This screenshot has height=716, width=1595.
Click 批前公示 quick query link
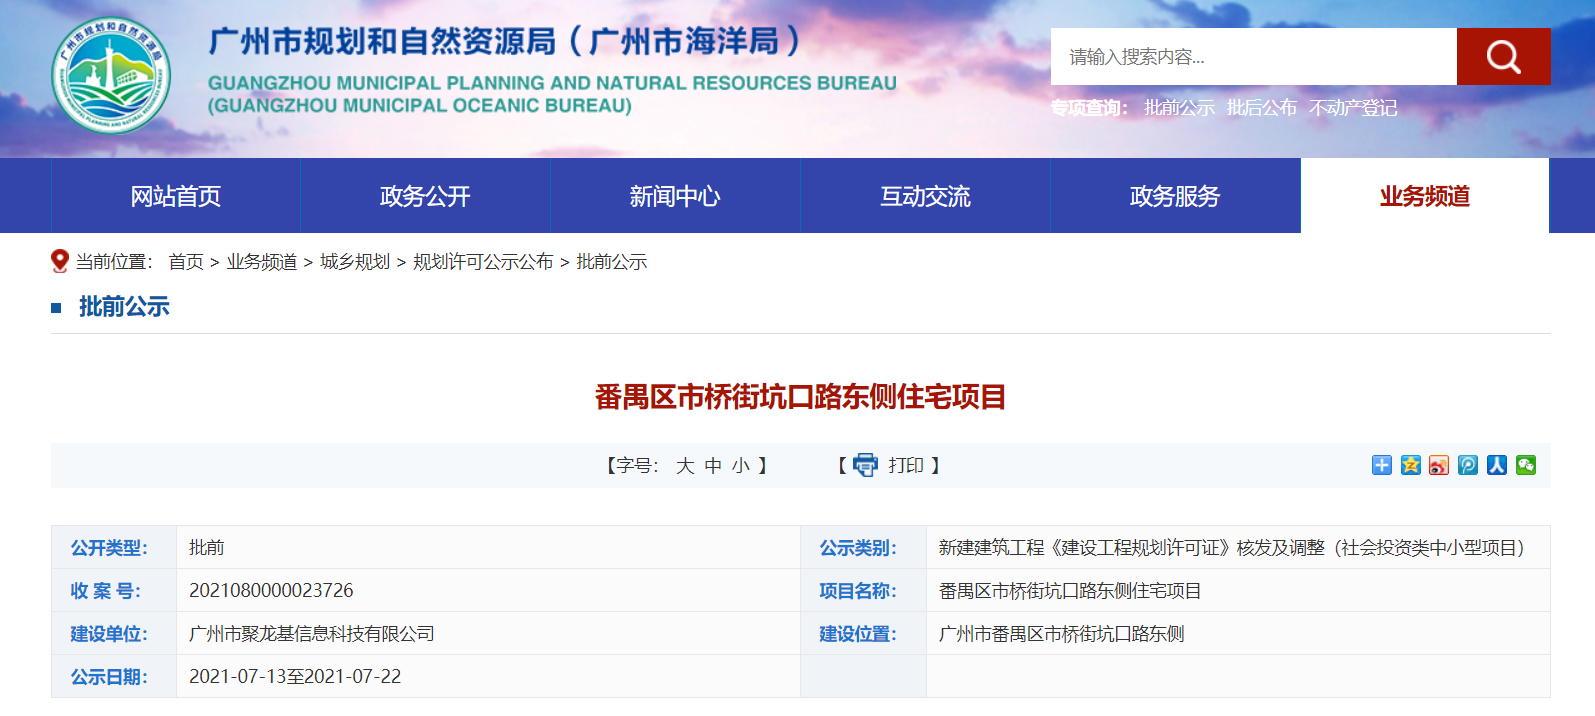[1179, 108]
